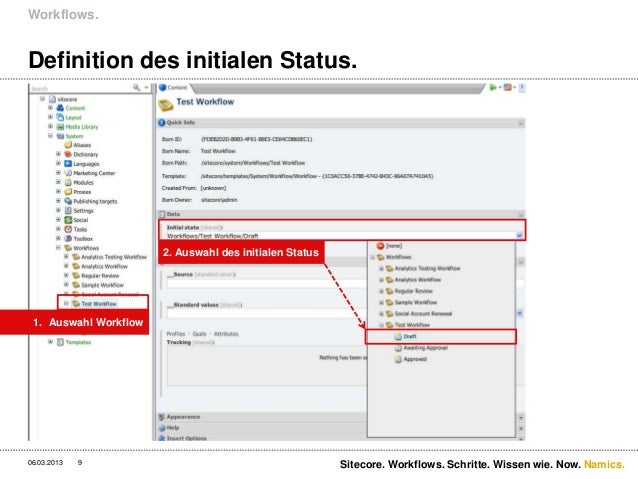This screenshot has height=479, width=638.
Task: Click the __Source input field
Action: click(267, 283)
